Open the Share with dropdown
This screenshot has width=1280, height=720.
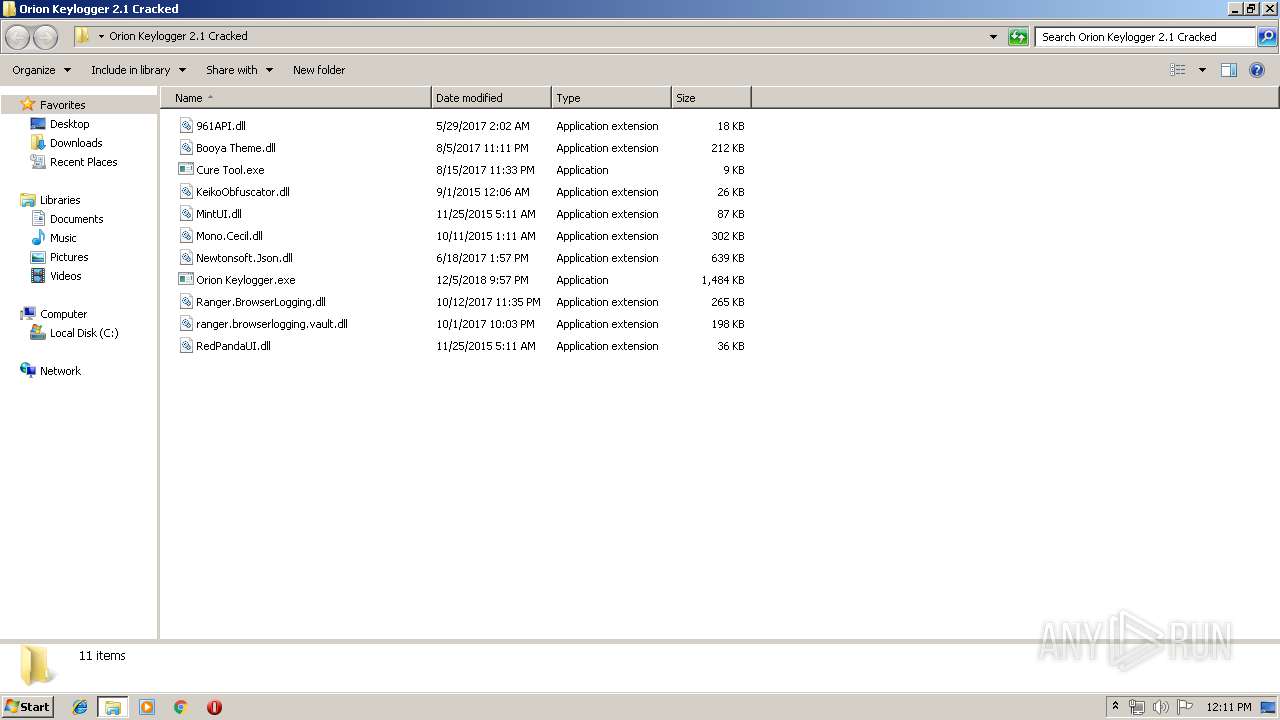(239, 70)
